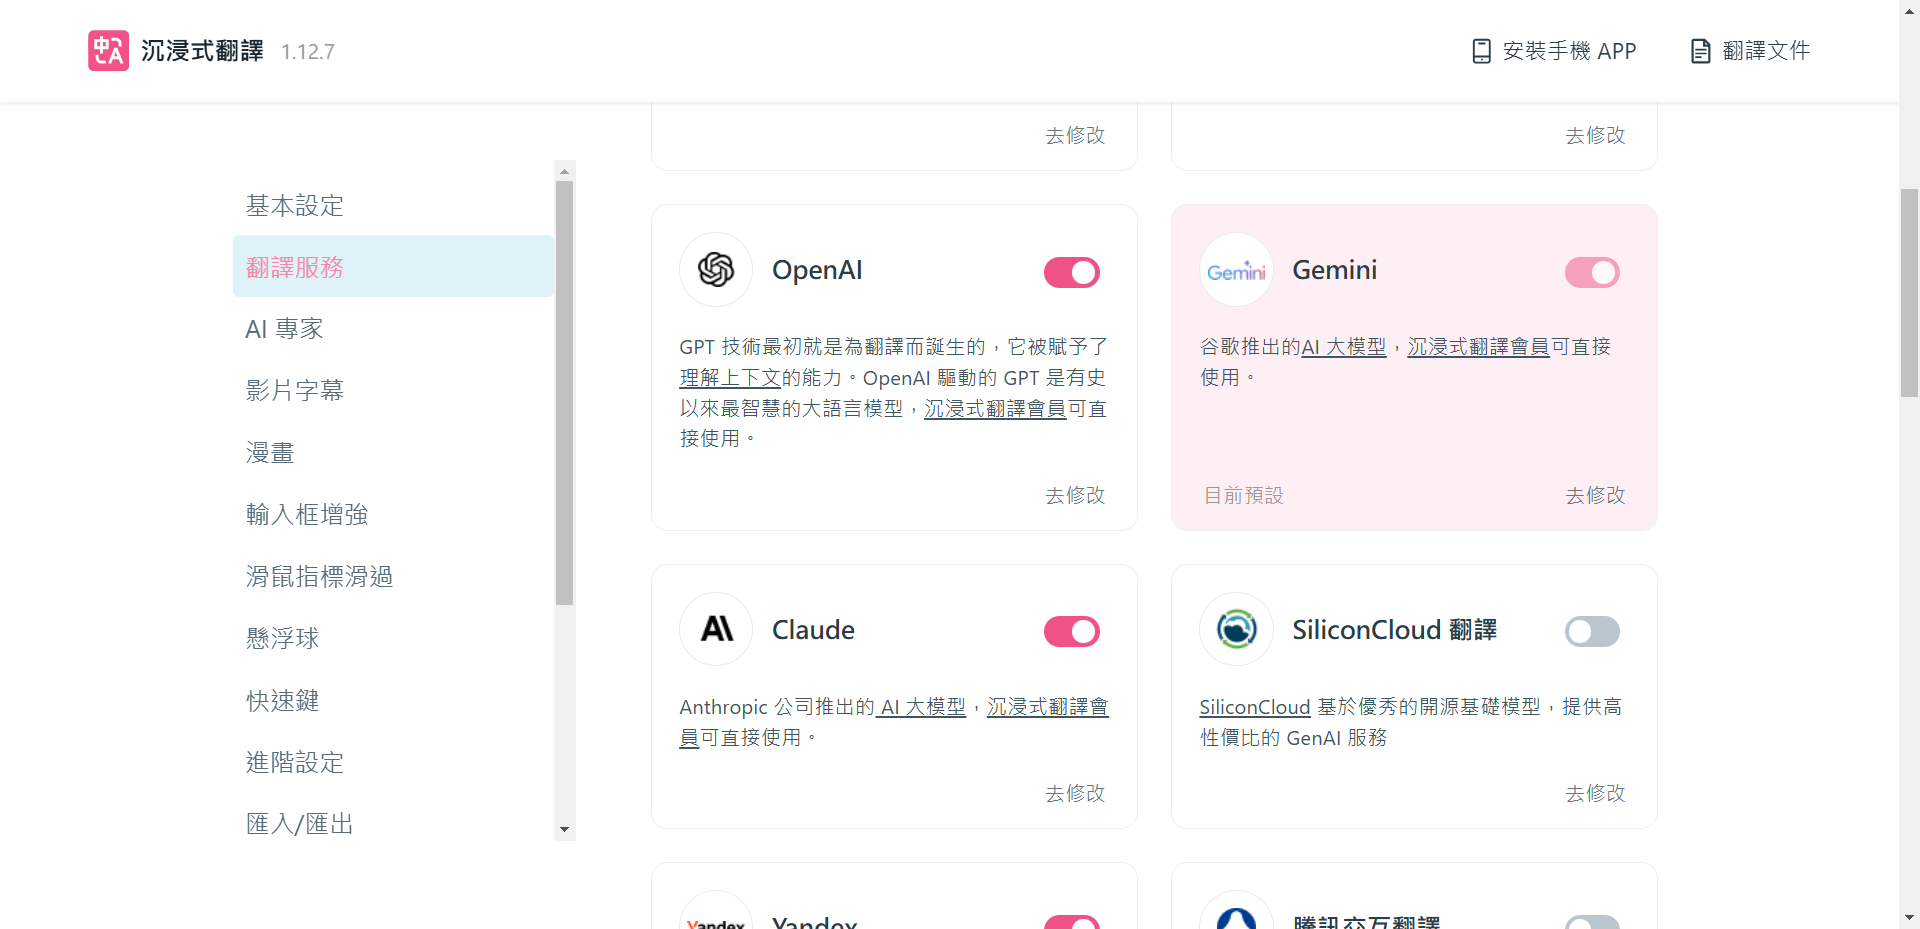Turn off the Claude service toggle

tap(1072, 631)
